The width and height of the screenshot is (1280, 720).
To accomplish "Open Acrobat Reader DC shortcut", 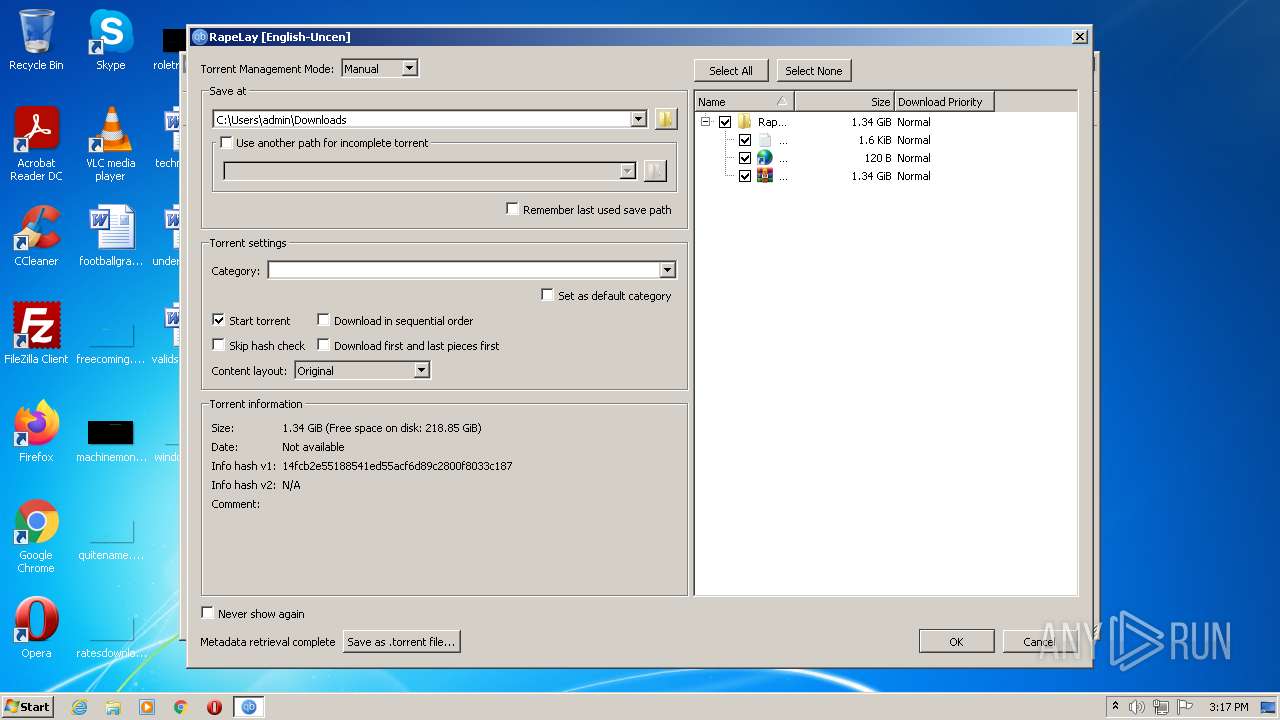I will tap(36, 144).
